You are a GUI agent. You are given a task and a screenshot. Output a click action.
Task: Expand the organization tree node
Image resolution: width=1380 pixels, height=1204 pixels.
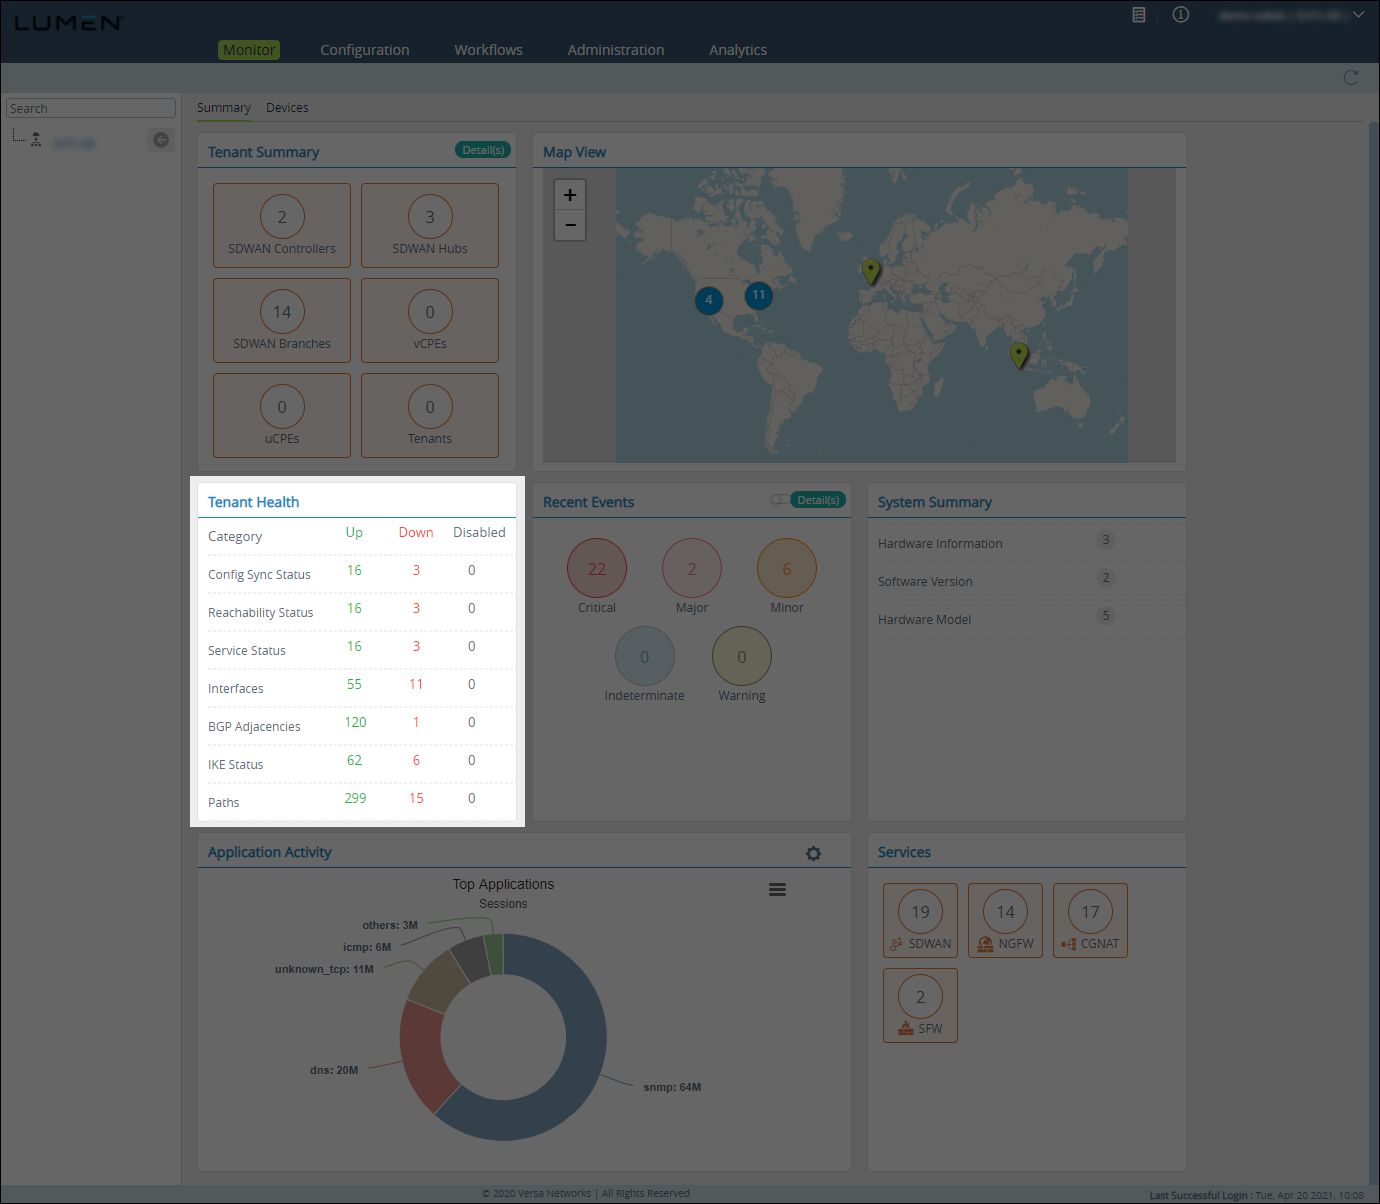pyautogui.click(x=36, y=140)
